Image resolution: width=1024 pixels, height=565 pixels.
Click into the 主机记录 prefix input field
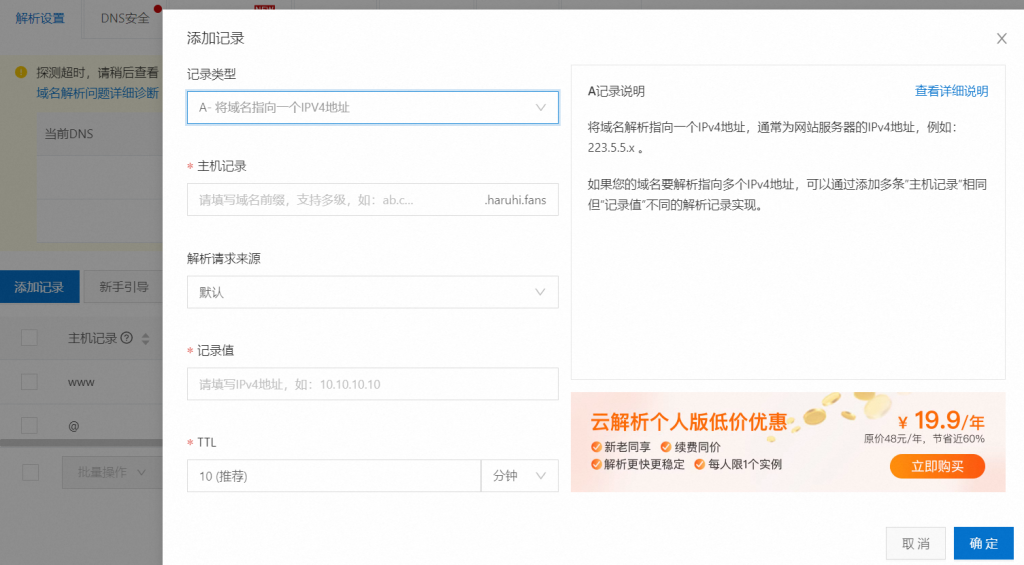[330, 200]
